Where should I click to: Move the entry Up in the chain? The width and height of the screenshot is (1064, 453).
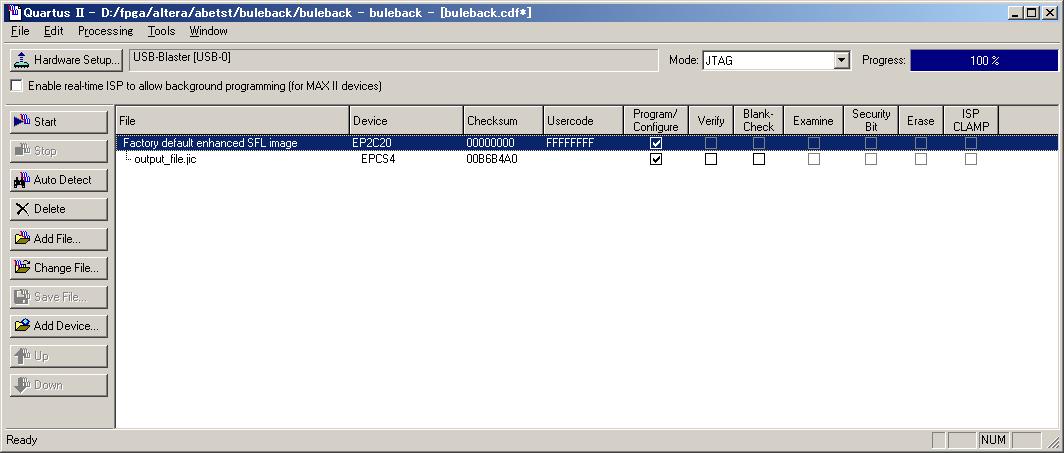pyautogui.click(x=58, y=356)
